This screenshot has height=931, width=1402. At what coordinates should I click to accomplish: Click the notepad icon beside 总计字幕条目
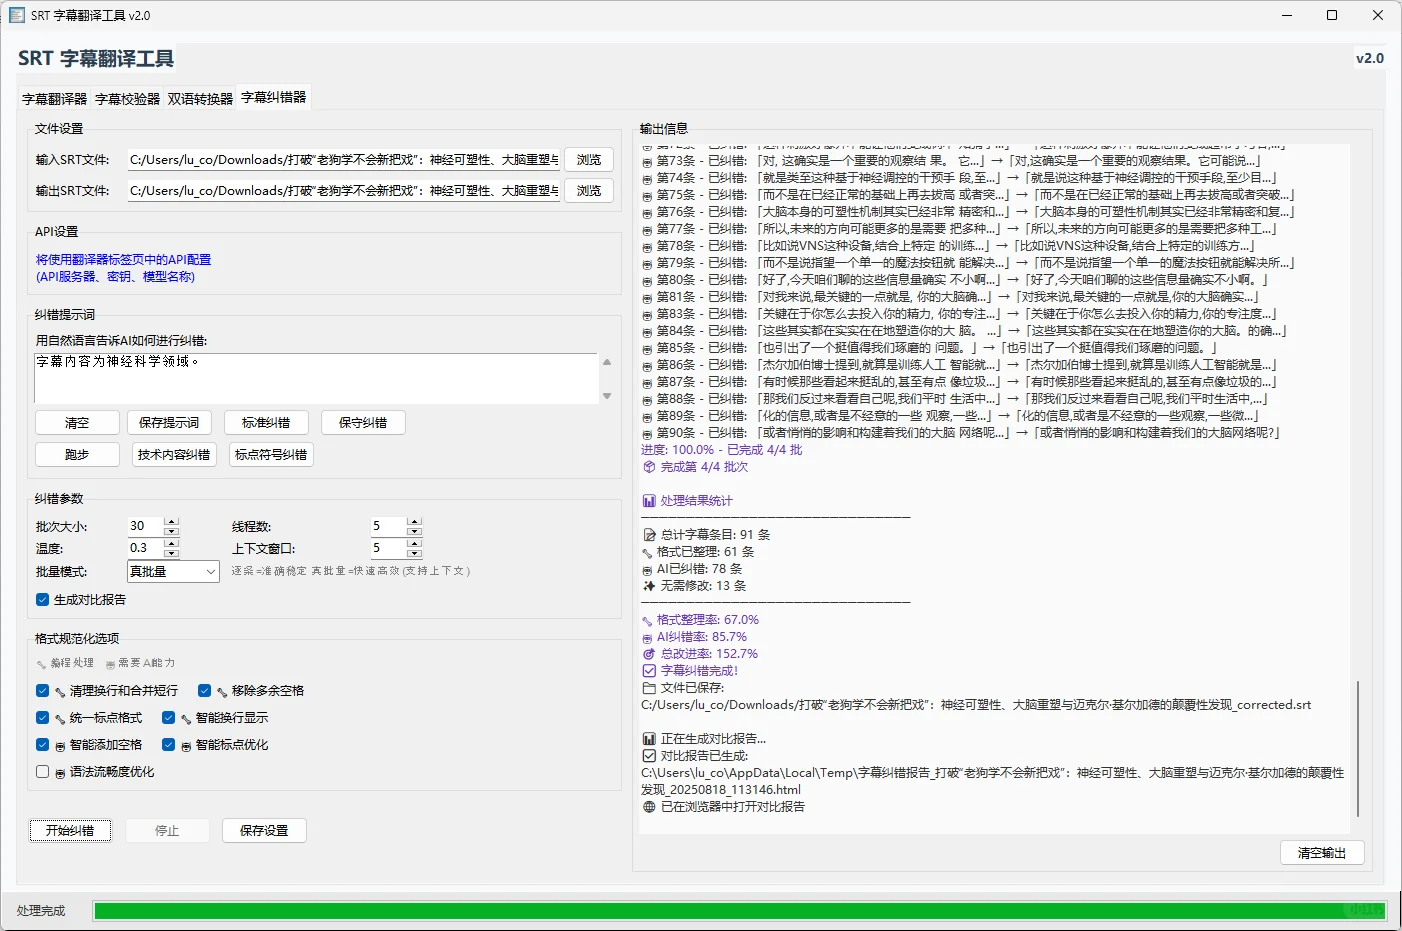click(649, 535)
